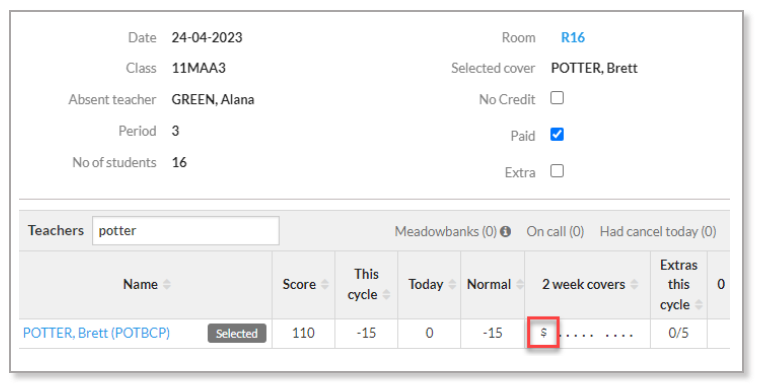Sort by This cycle column arrows
The image size is (760, 386).
(386, 294)
